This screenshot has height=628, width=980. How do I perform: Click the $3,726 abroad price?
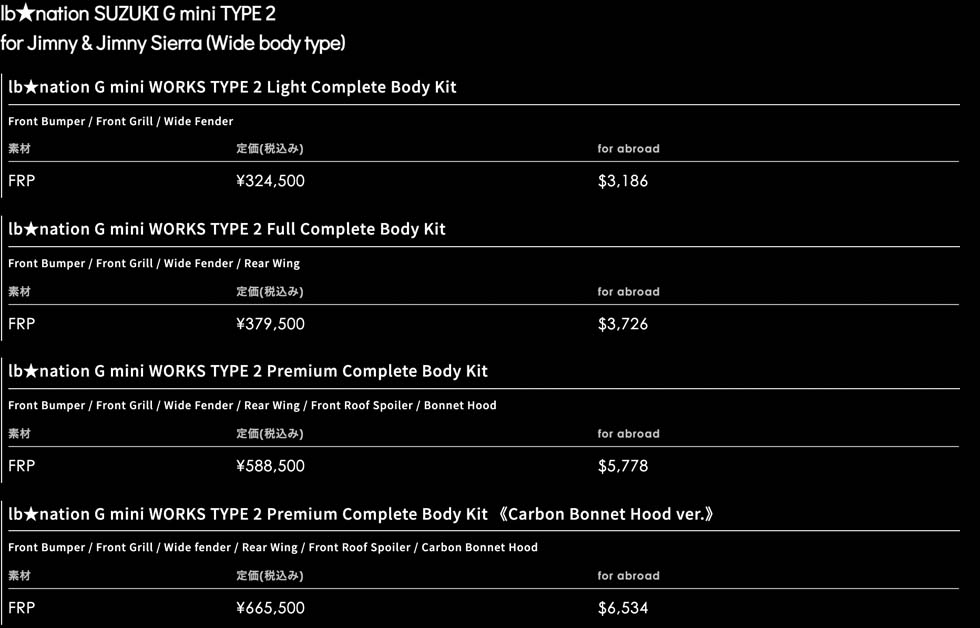pos(622,324)
